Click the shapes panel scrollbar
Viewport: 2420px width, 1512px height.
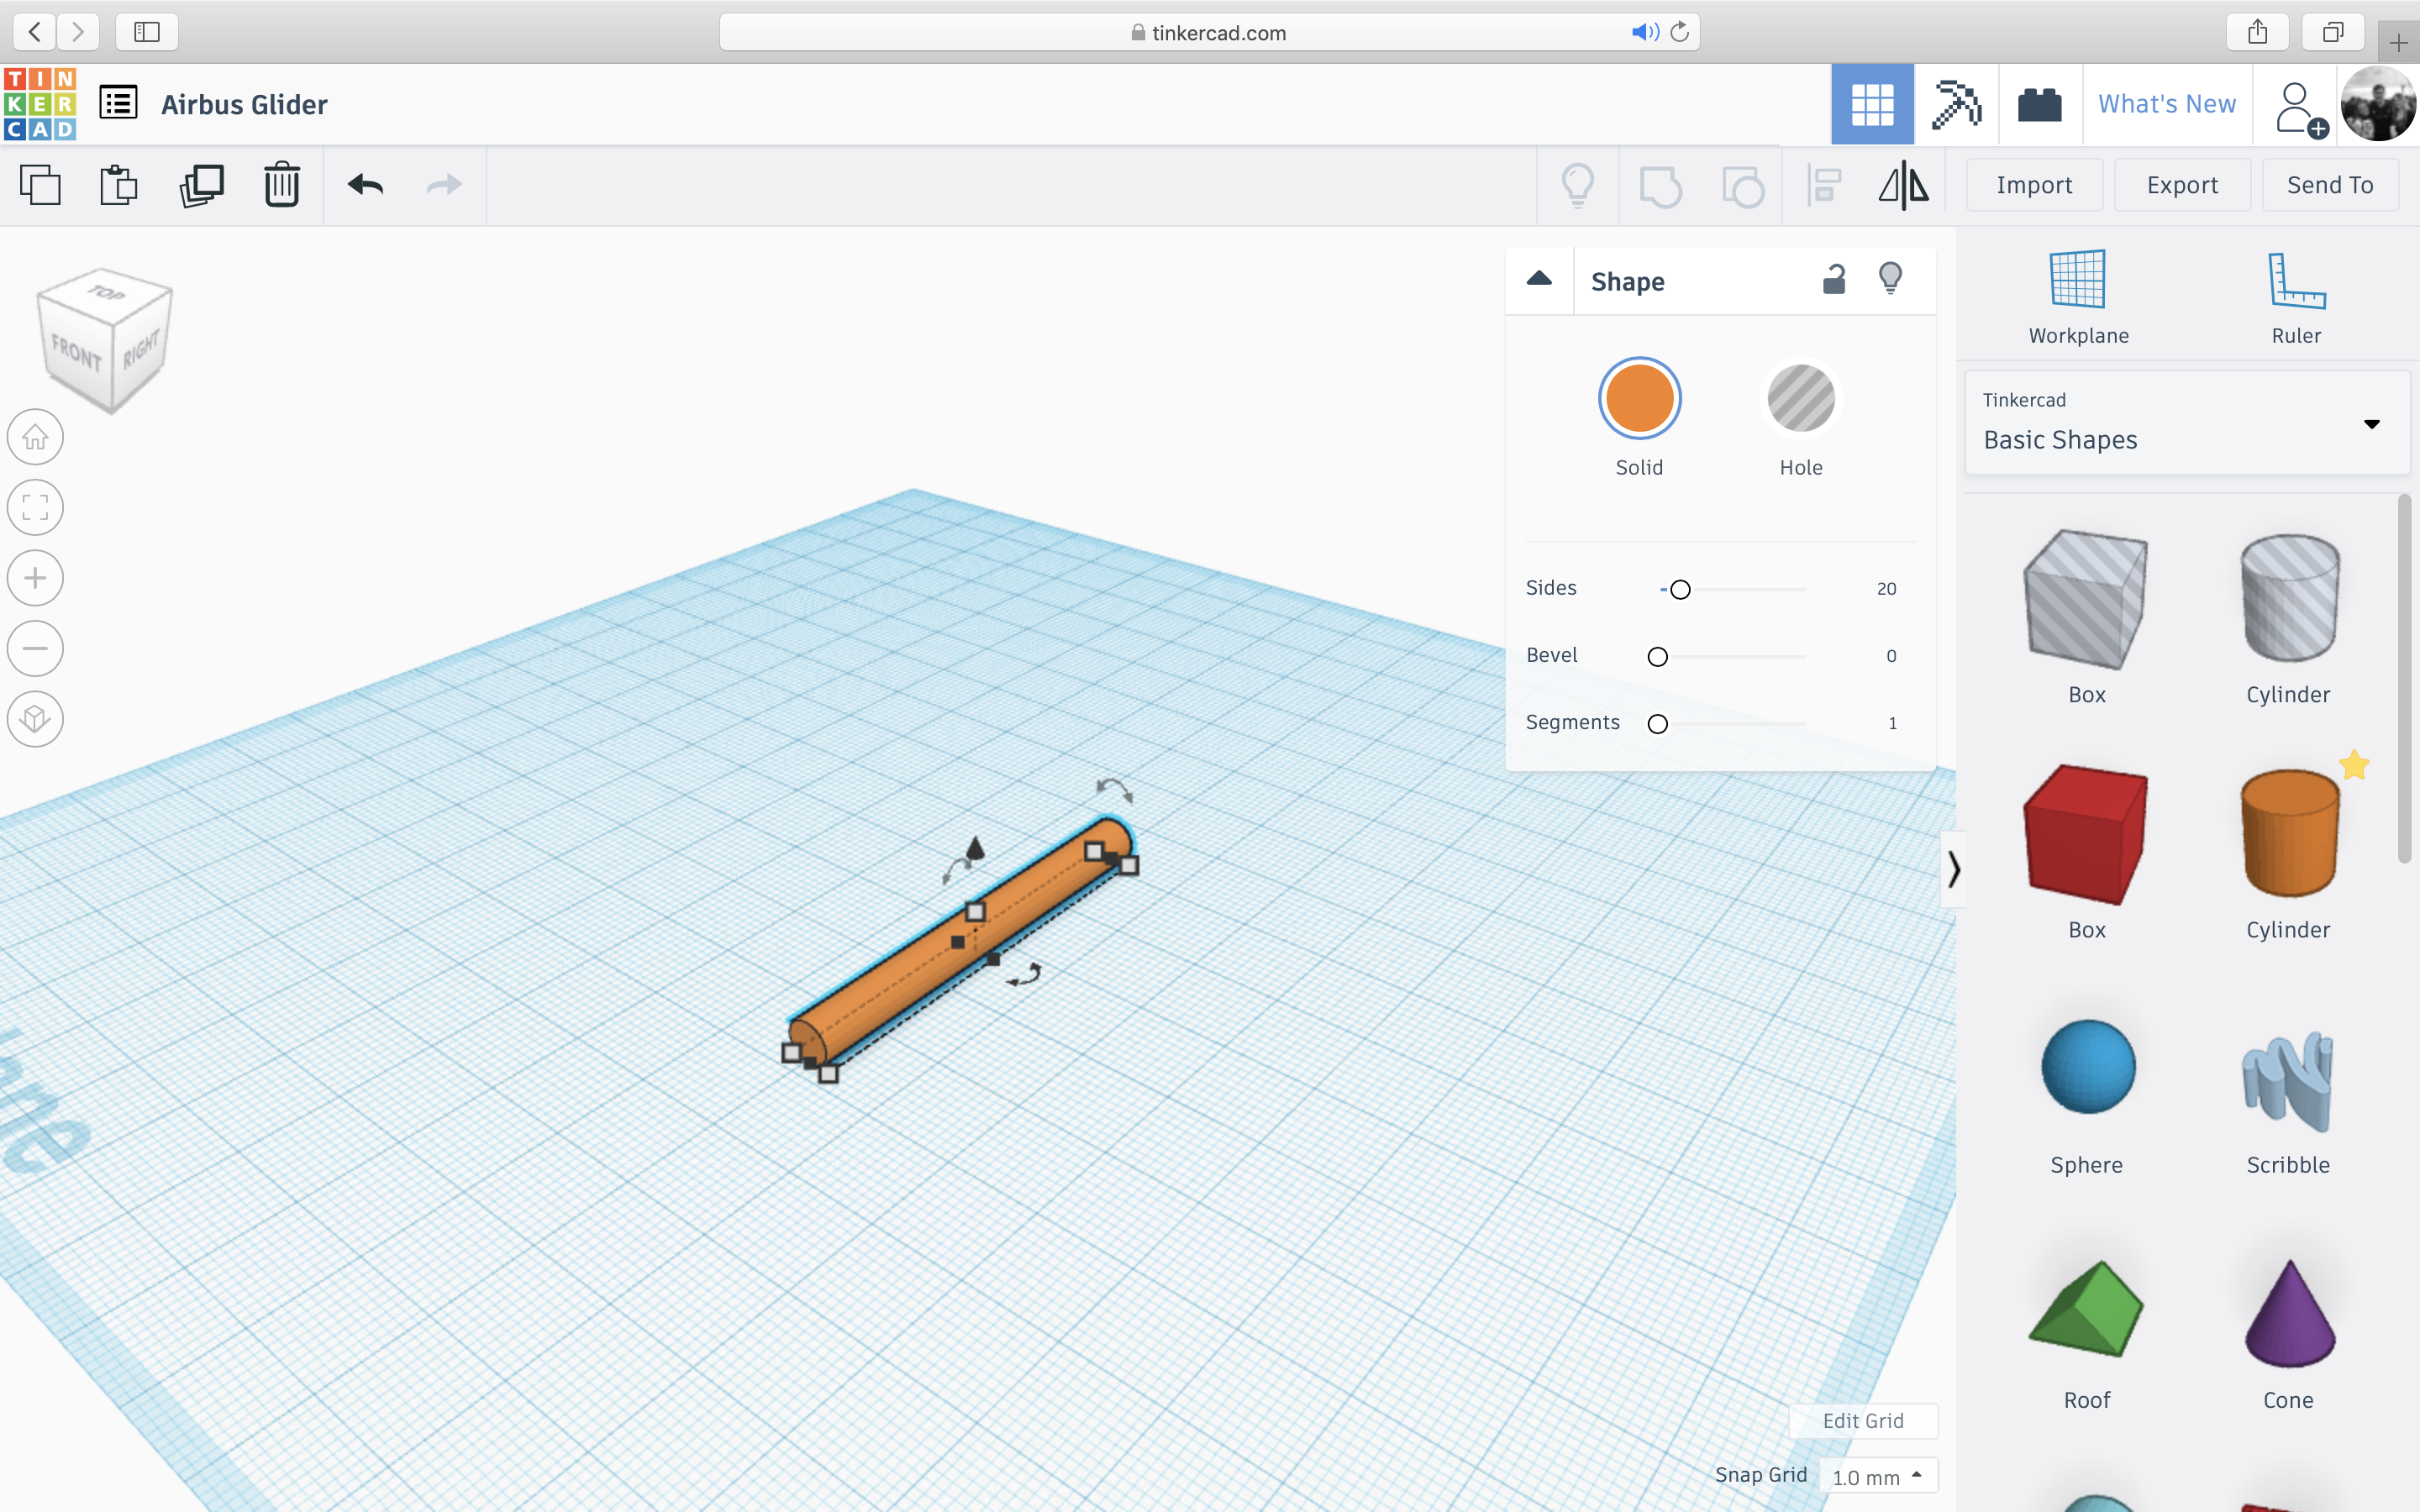tap(2404, 678)
